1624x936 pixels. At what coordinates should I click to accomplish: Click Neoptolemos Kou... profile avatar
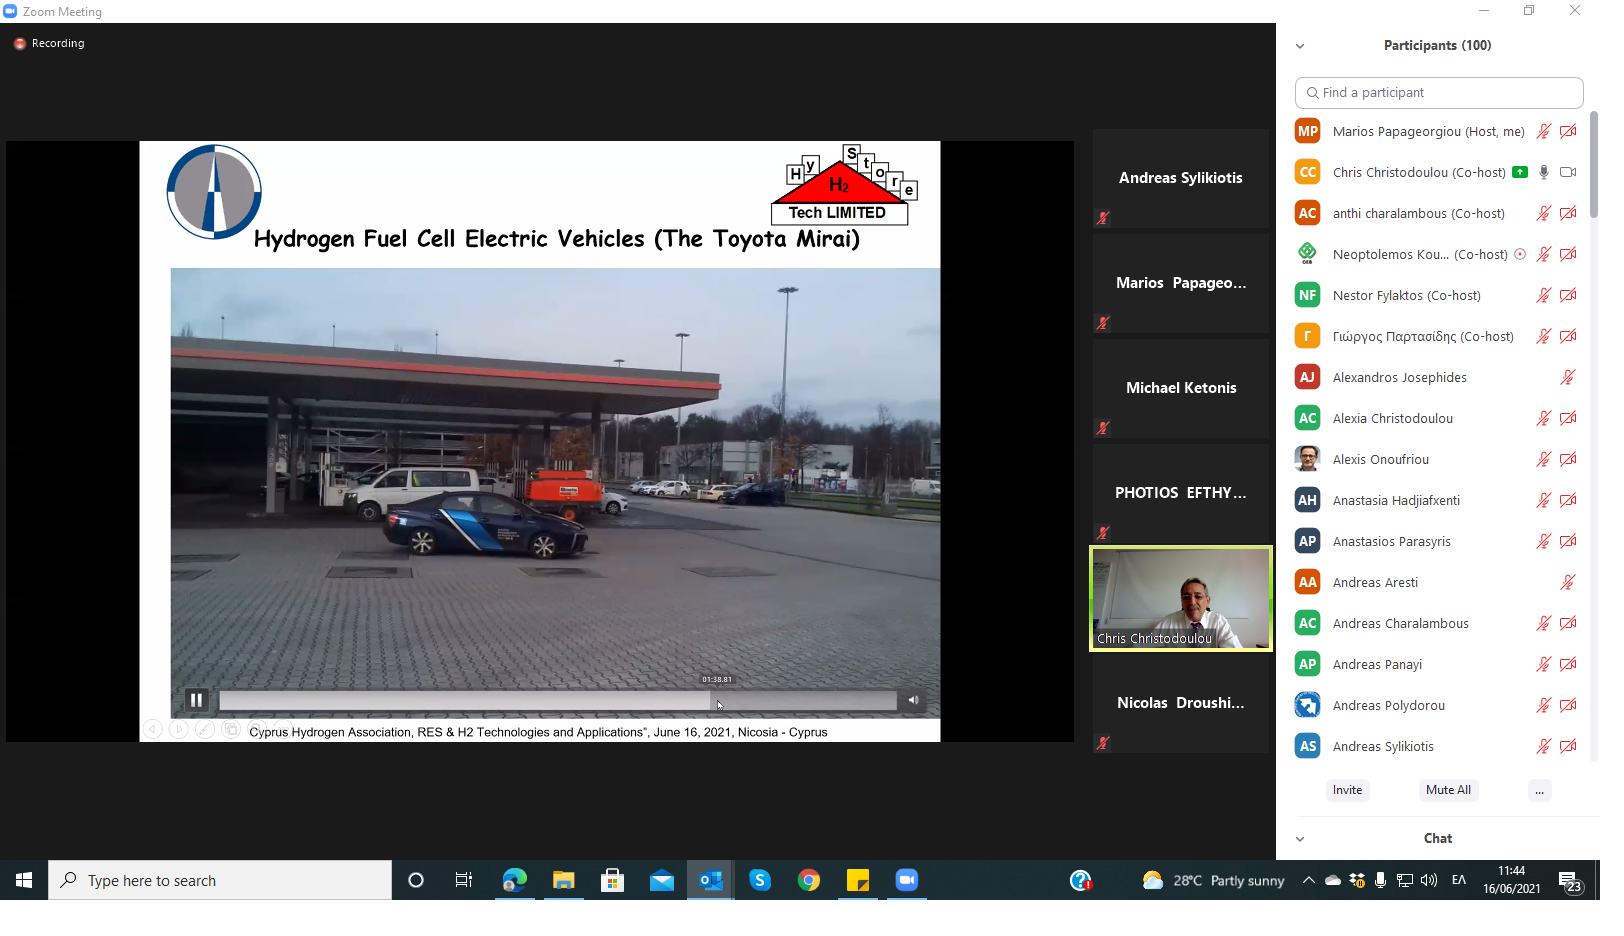[1307, 254]
